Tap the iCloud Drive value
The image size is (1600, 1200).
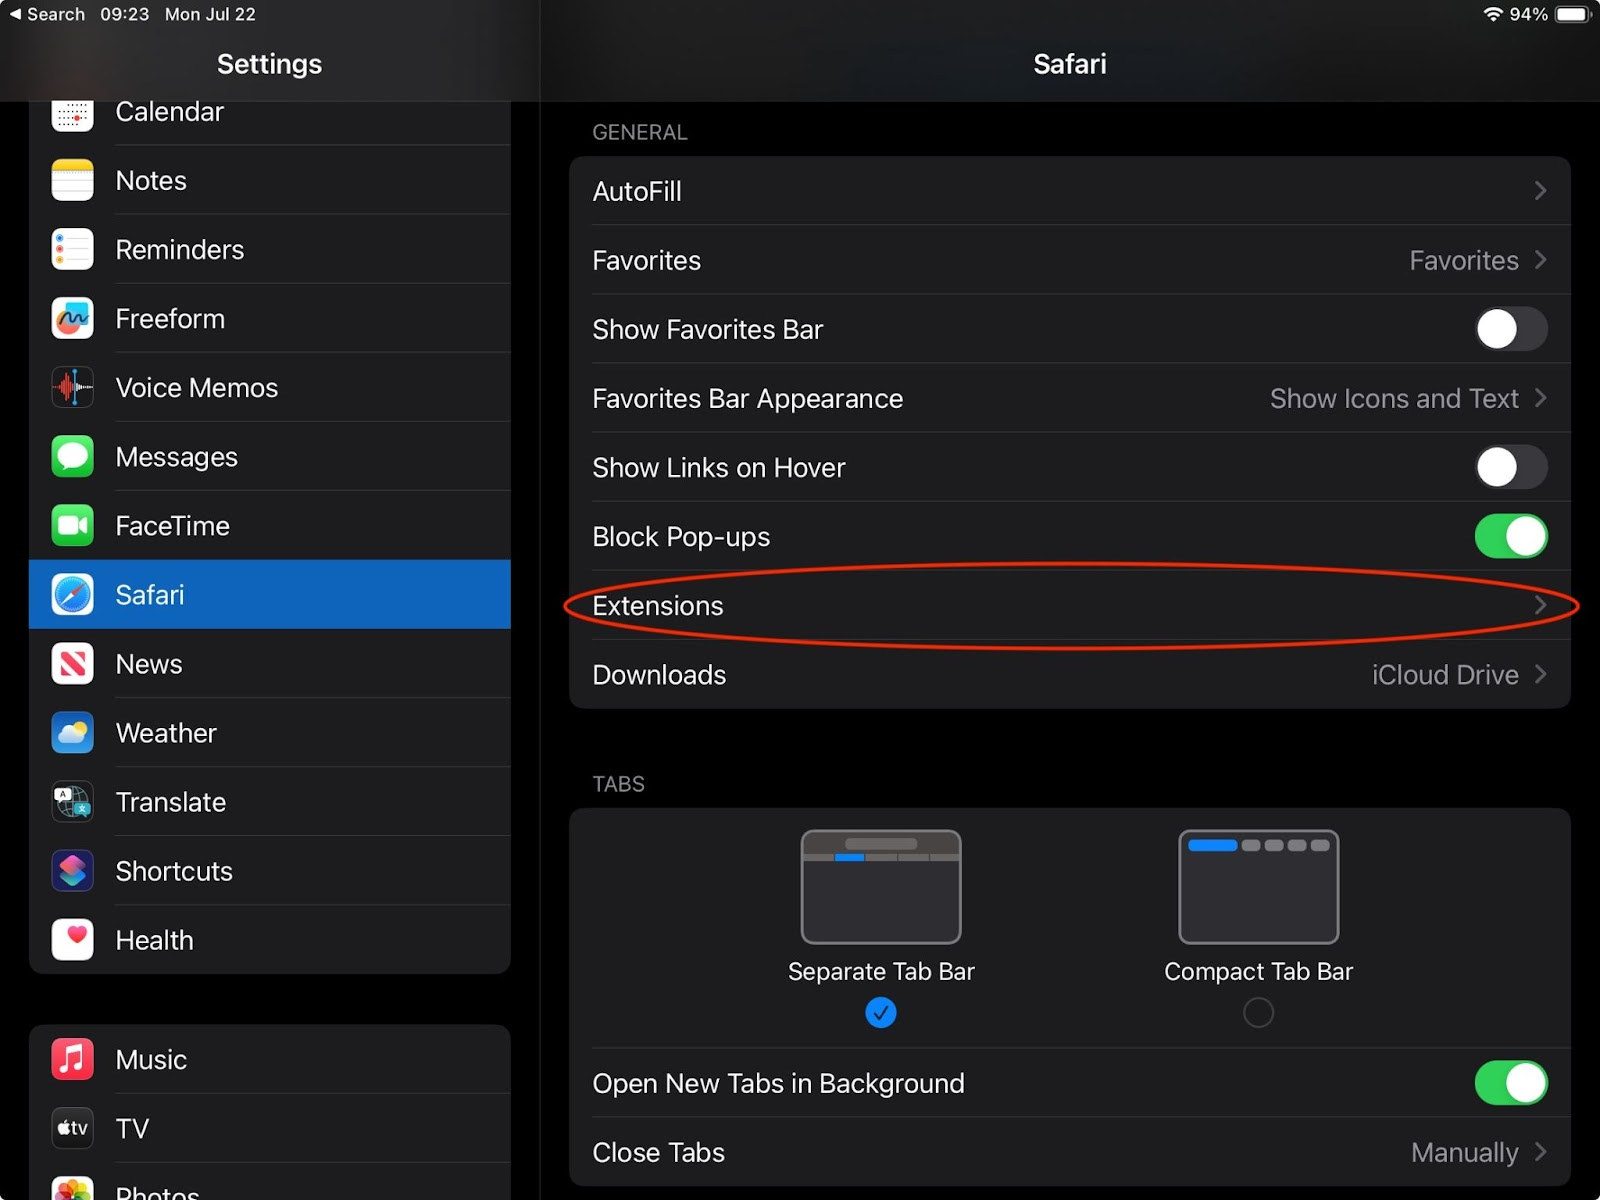point(1444,675)
